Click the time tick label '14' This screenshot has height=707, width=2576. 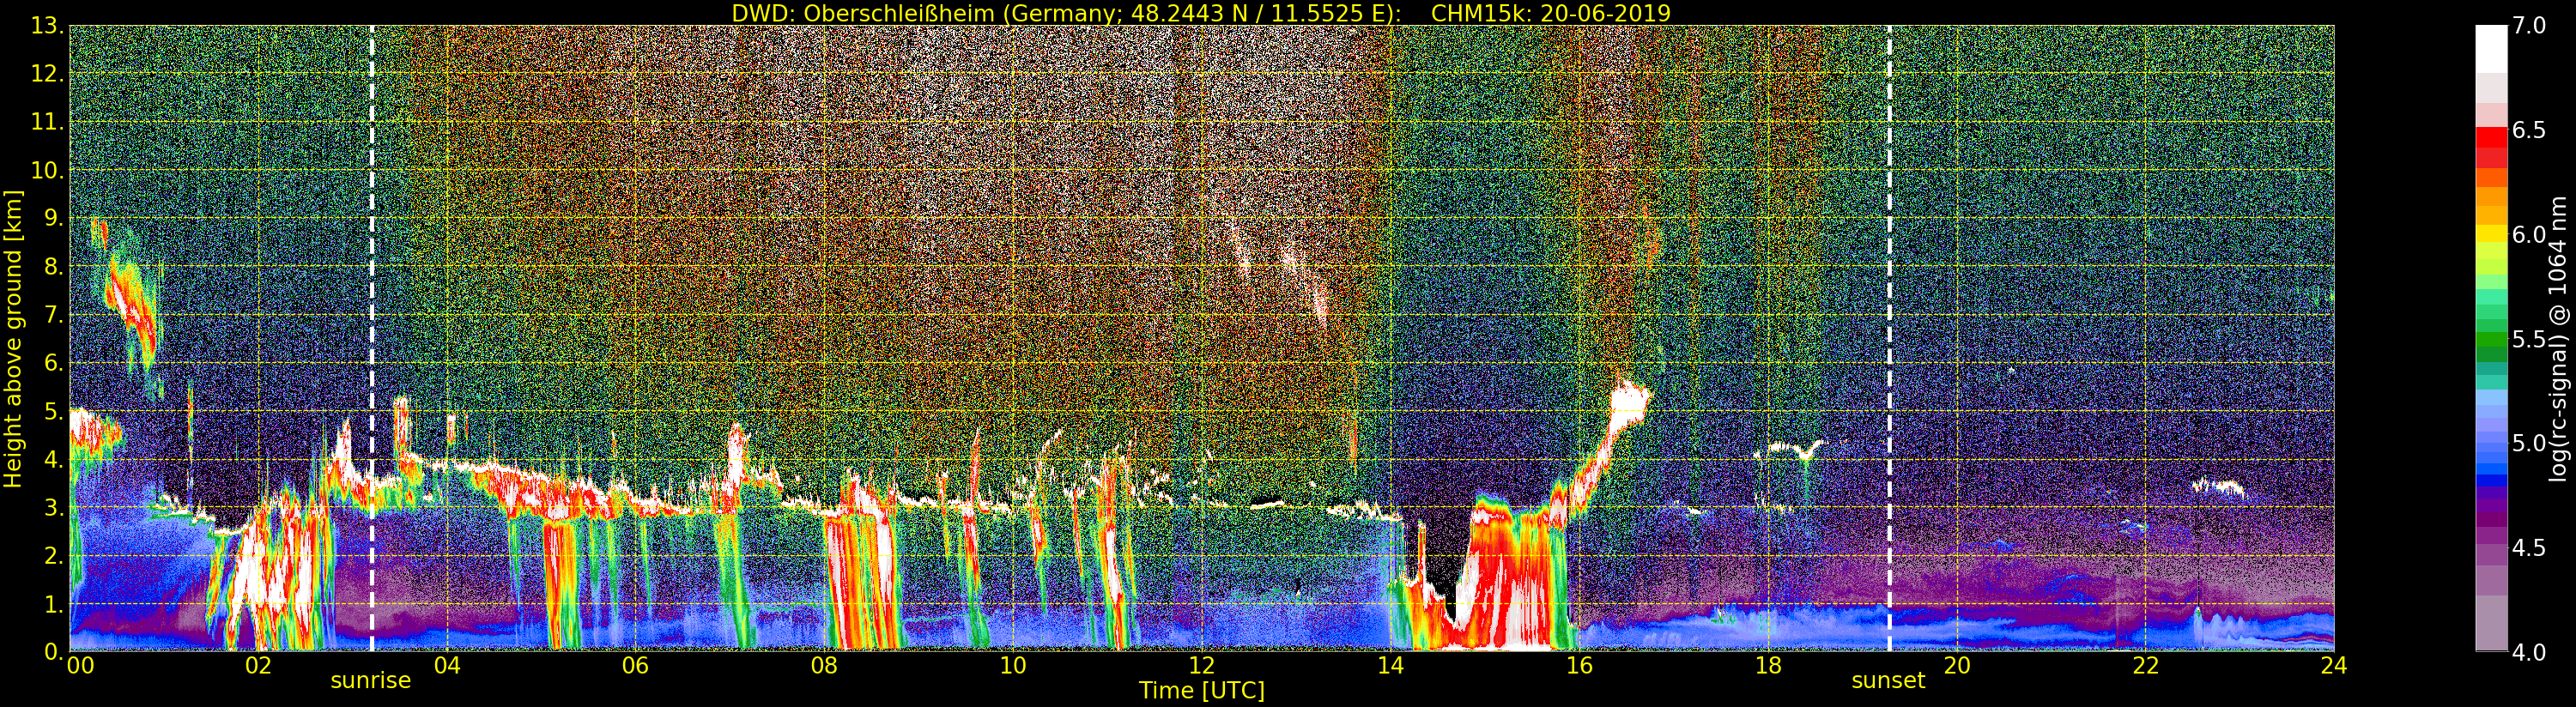point(1390,666)
